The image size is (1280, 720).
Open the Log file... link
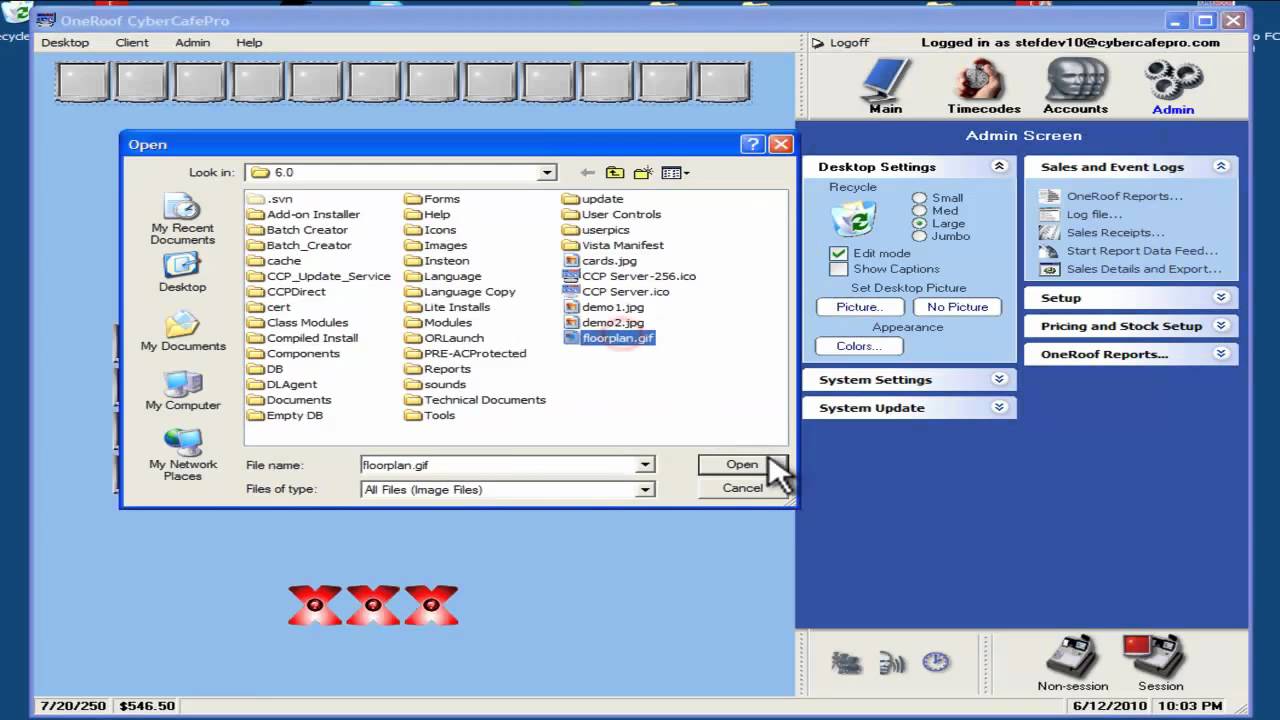coord(1094,215)
